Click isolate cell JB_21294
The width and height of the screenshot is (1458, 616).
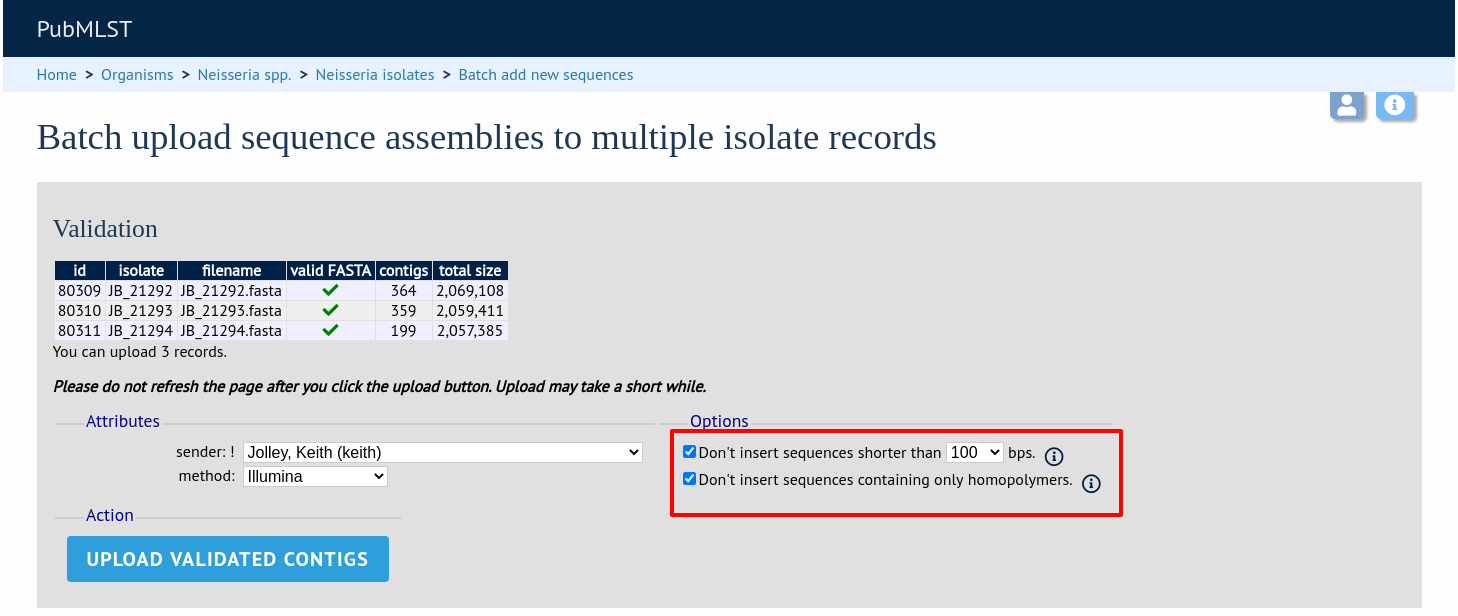141,330
